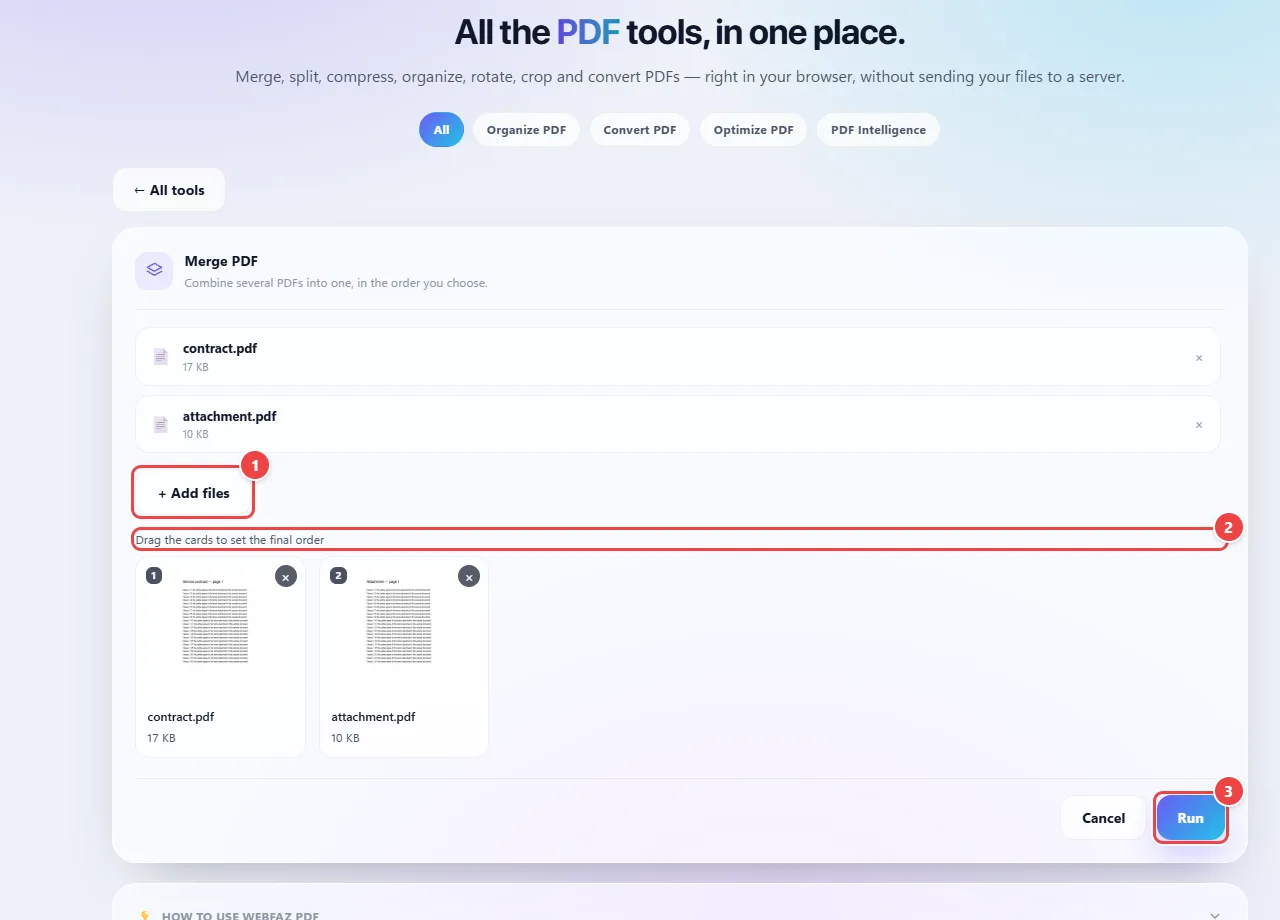This screenshot has width=1280, height=920.
Task: Delete the contract.pdf thumbnail card
Action: point(286,577)
